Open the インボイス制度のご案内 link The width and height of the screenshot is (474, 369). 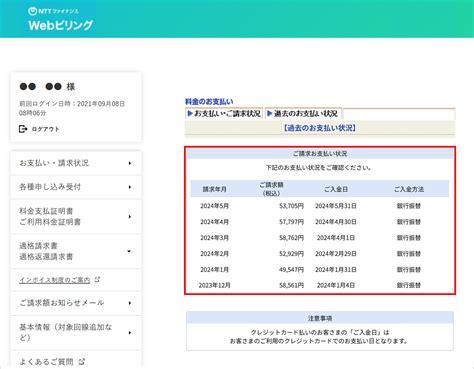tap(55, 280)
